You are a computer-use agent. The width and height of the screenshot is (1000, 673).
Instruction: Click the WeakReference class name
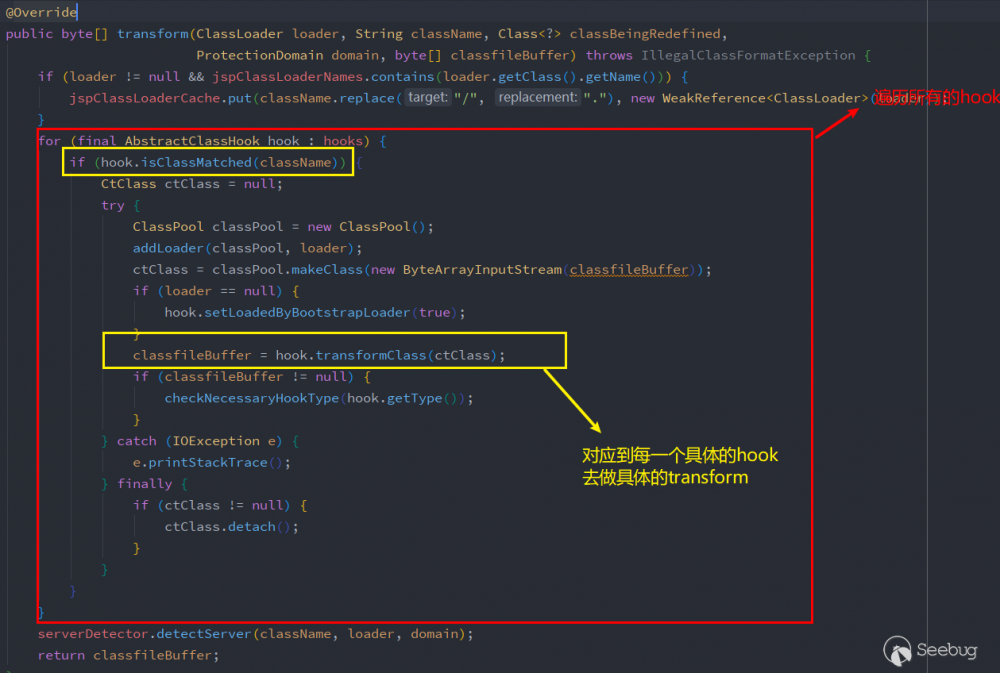[x=714, y=98]
